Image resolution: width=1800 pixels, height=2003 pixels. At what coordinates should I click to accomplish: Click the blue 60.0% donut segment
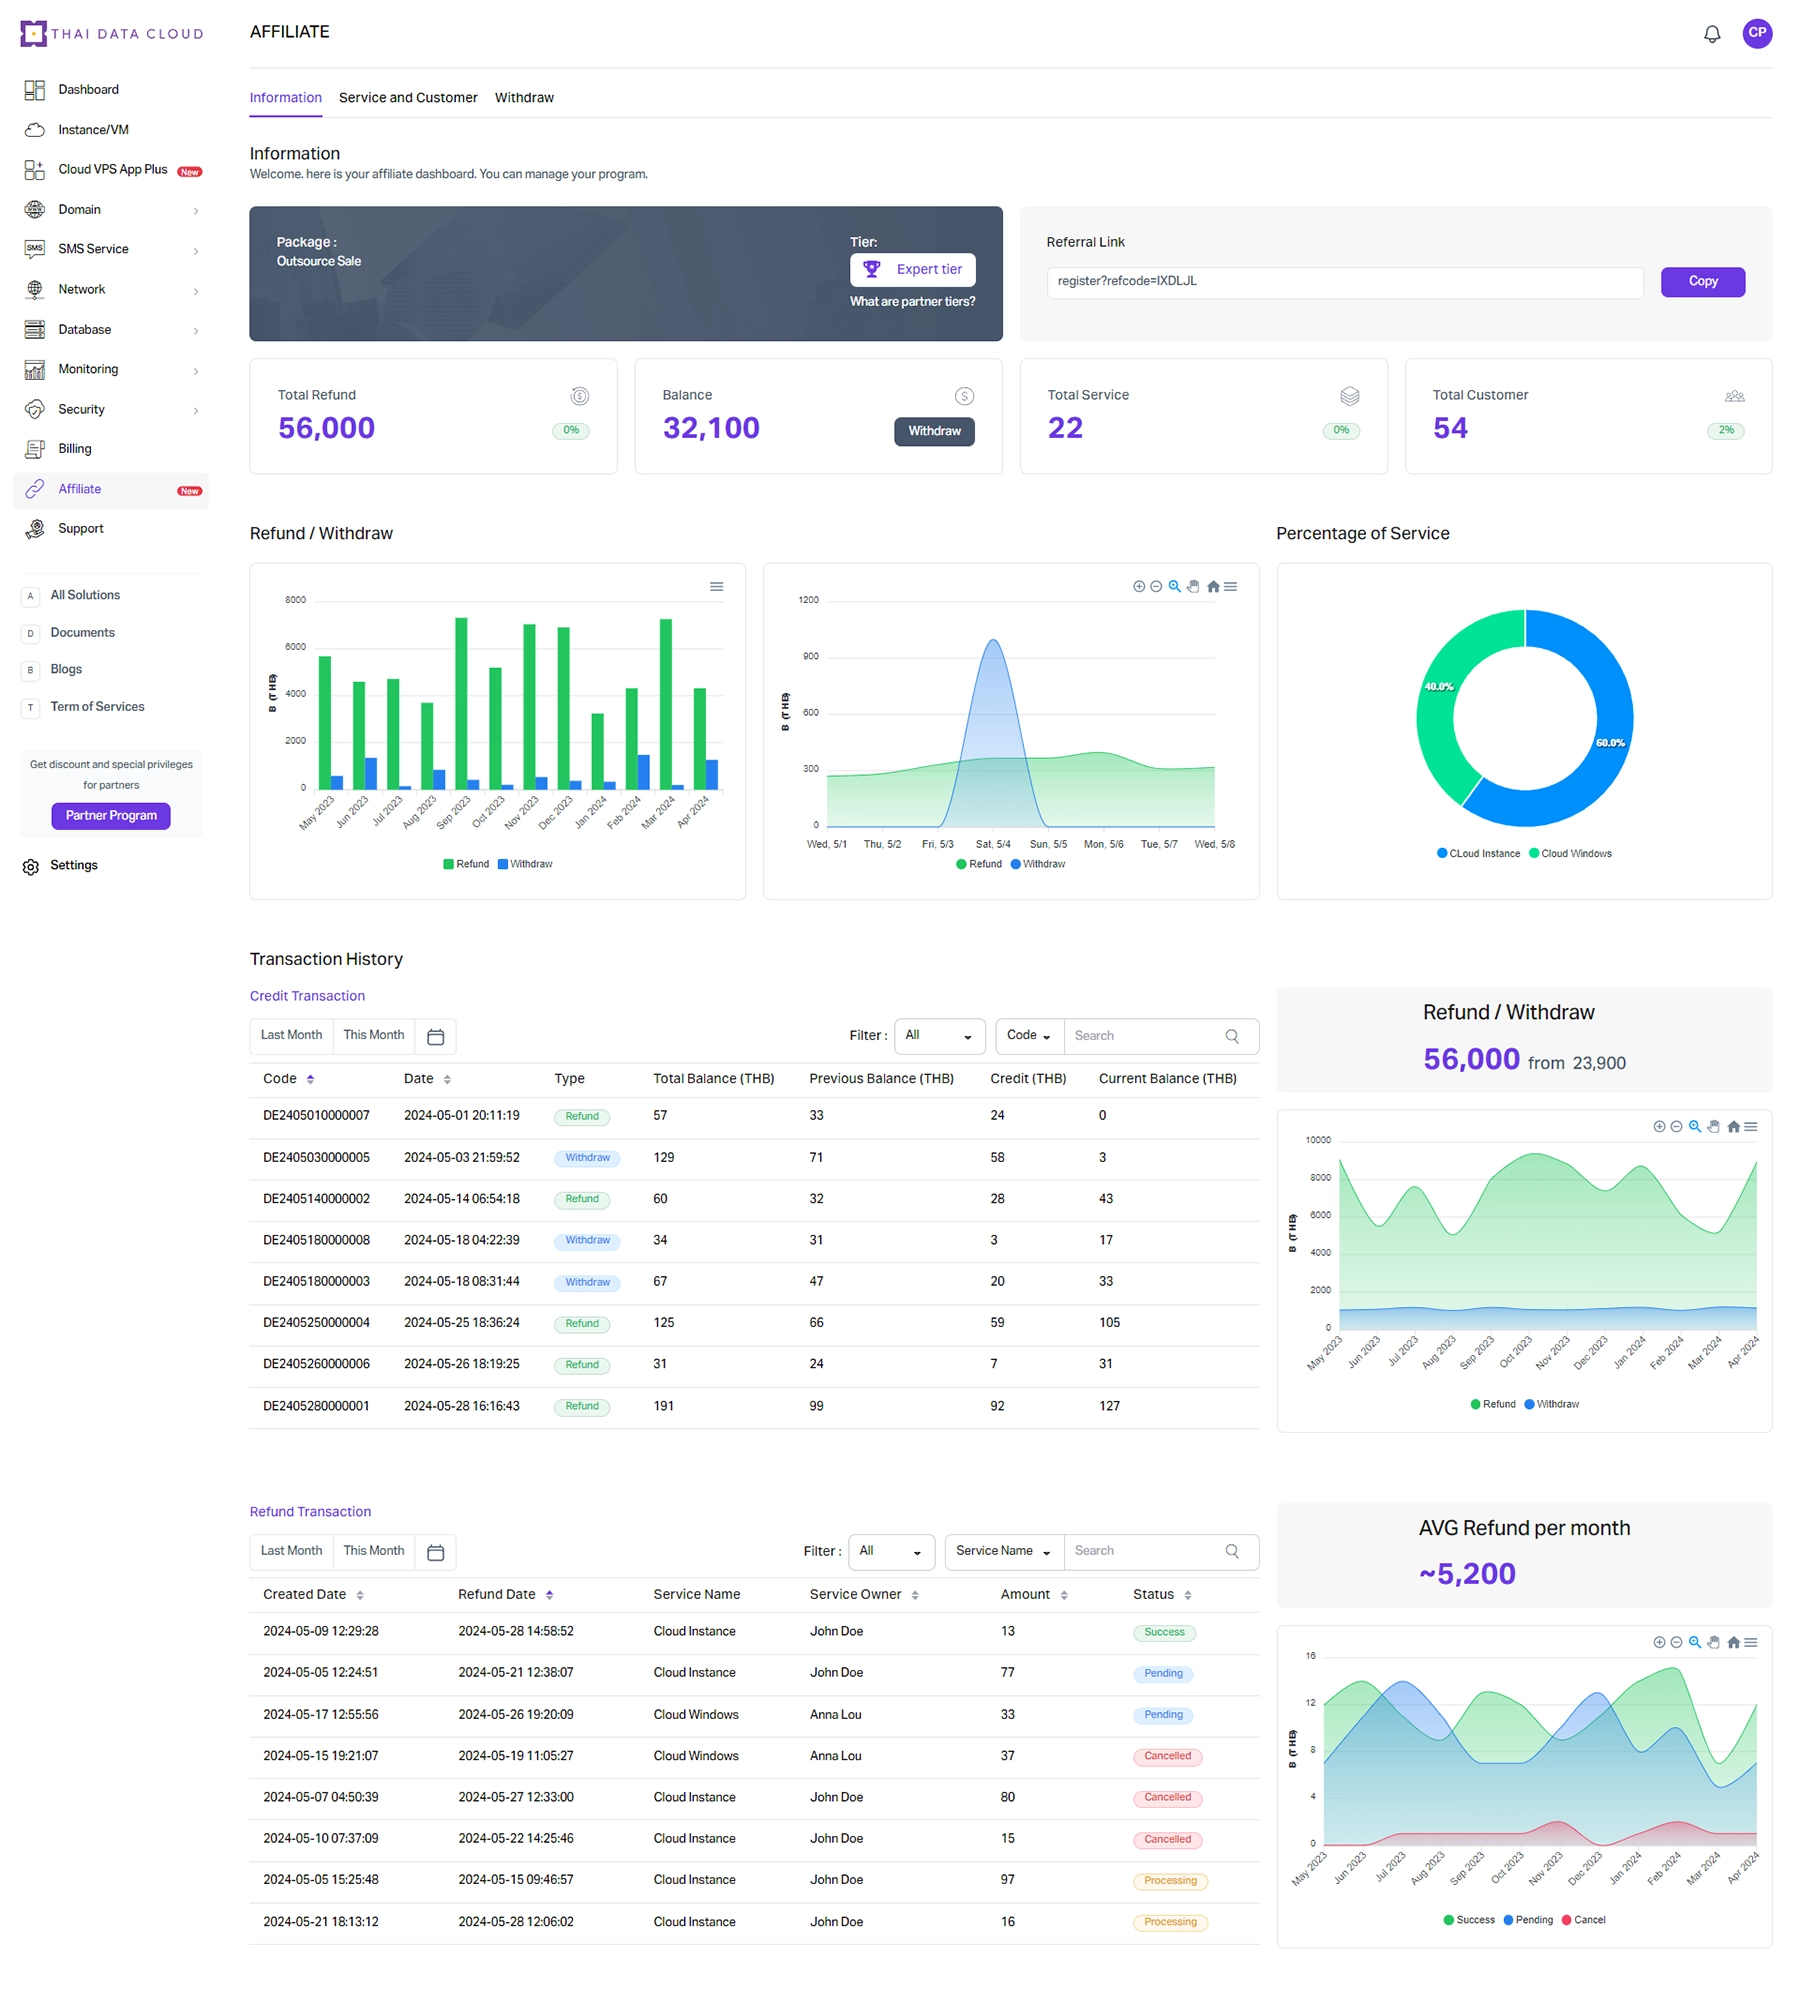point(1611,743)
